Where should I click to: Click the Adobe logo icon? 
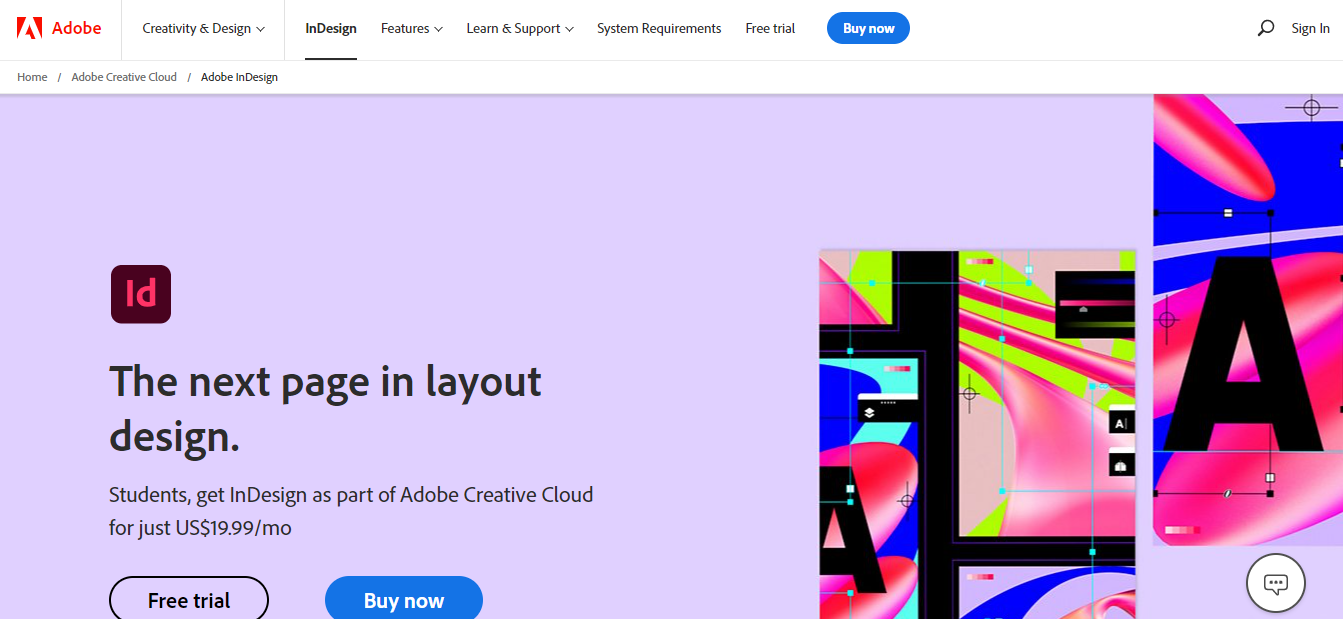(x=29, y=28)
